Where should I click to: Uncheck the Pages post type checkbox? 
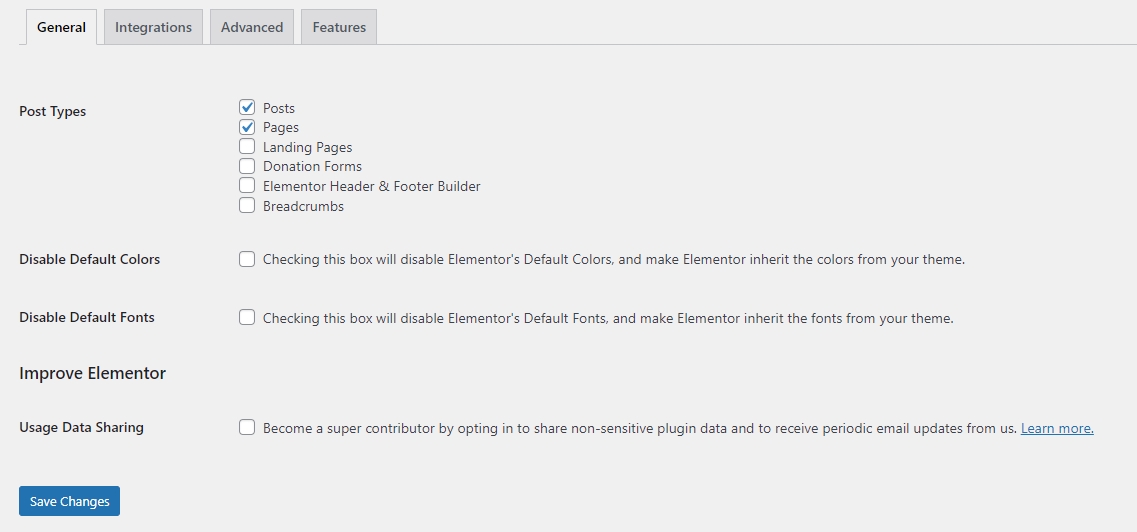[x=247, y=127]
